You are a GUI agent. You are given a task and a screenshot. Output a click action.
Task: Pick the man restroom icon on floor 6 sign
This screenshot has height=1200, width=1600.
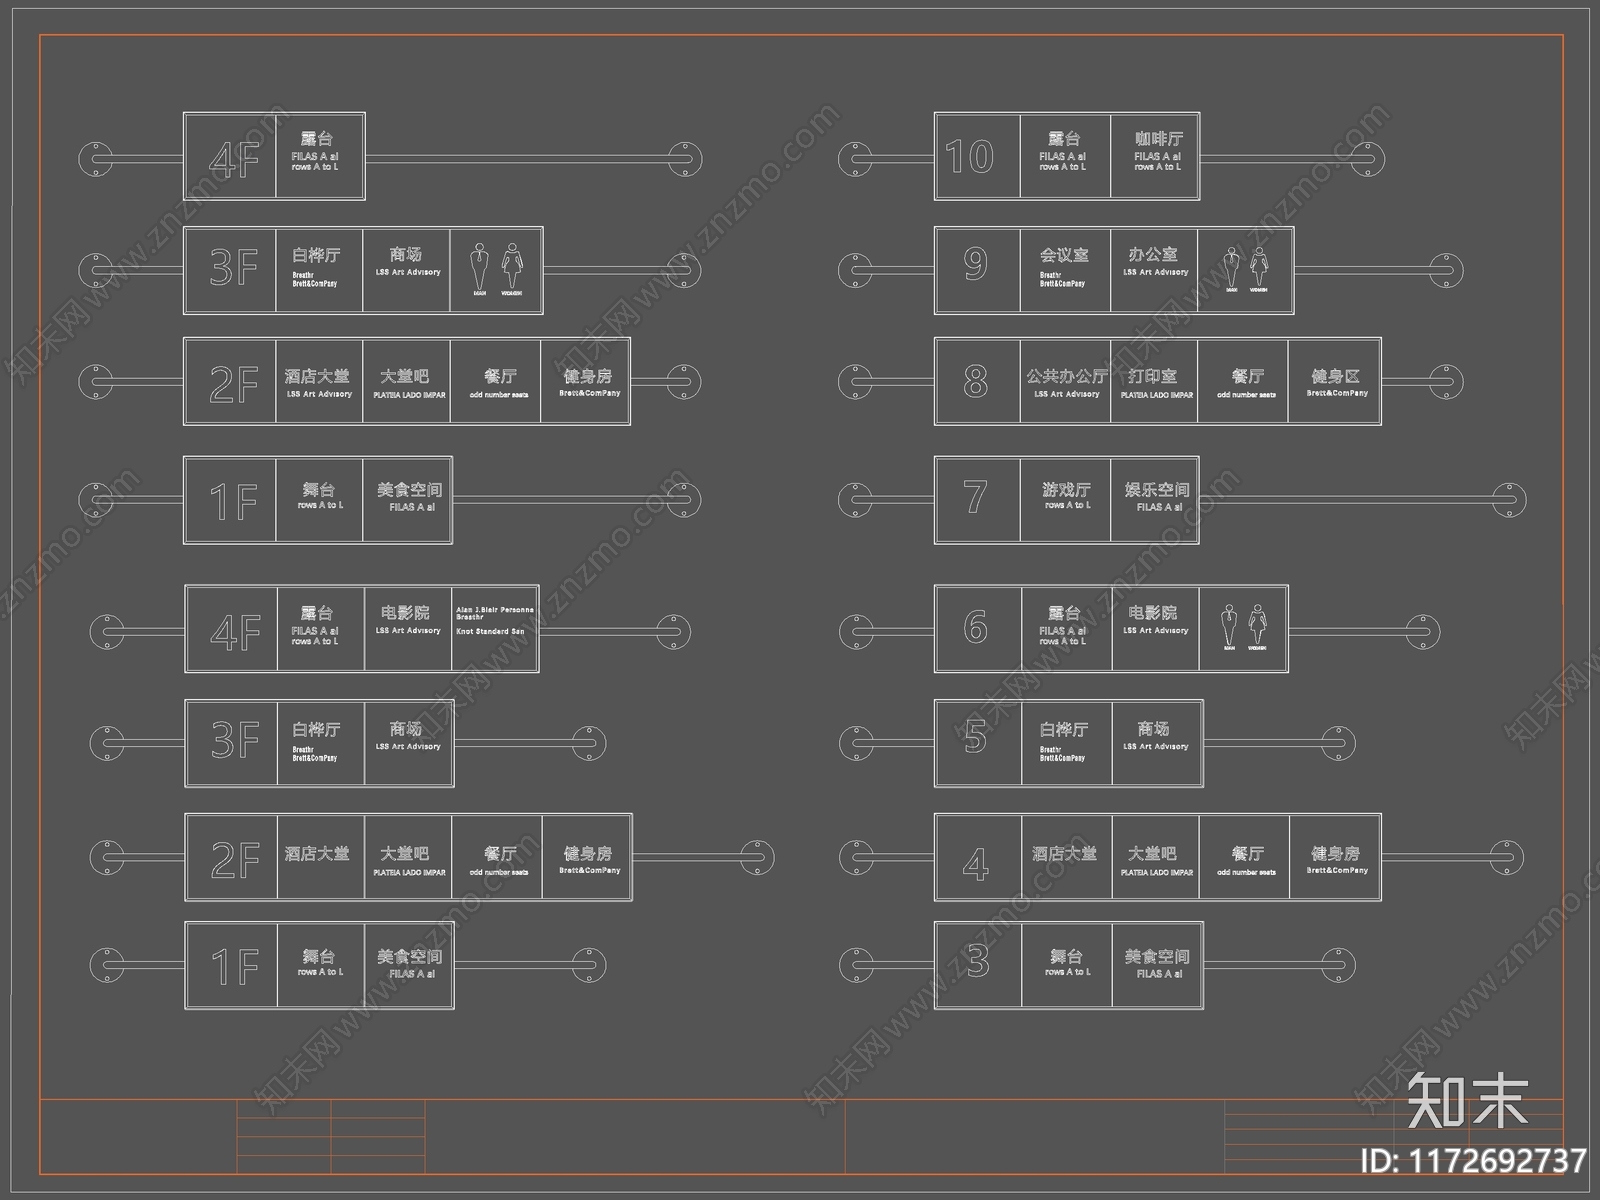[1229, 624]
